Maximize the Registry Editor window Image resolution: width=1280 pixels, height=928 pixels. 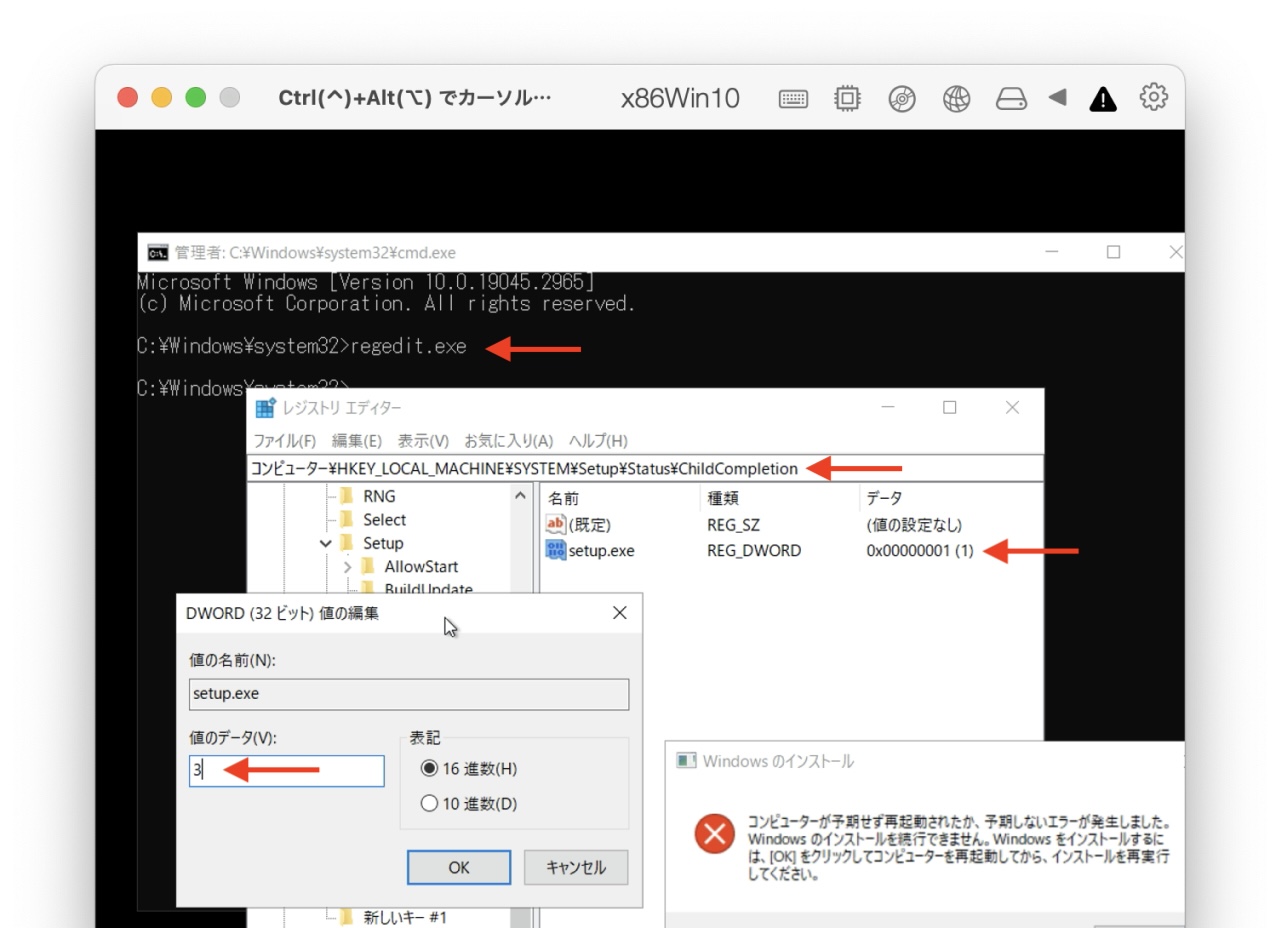point(950,407)
